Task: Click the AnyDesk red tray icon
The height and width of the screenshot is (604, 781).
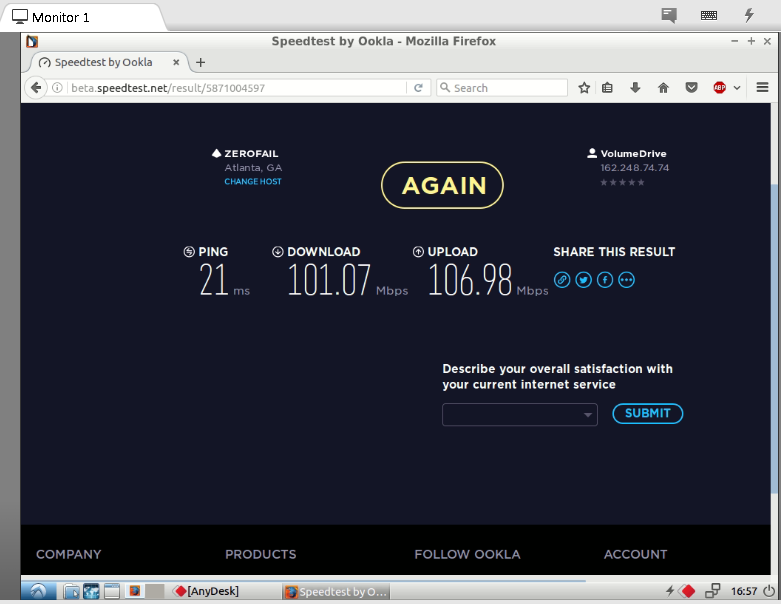Action: coord(688,591)
